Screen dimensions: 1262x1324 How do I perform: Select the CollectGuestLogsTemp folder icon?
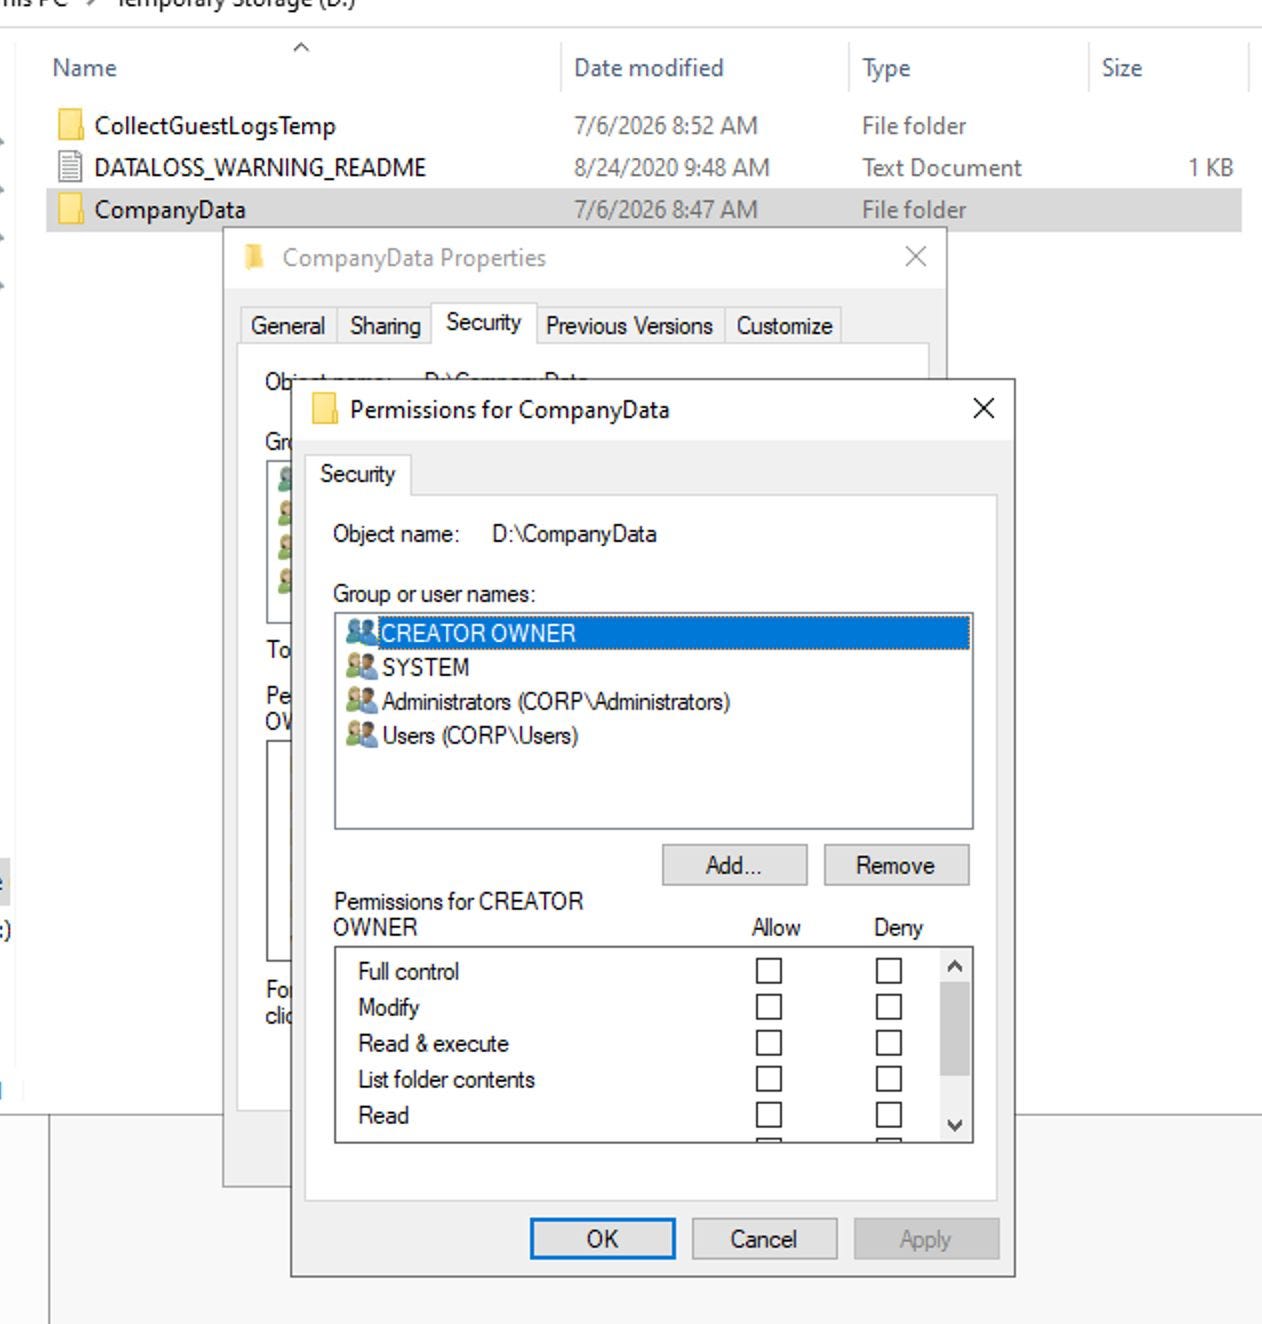[70, 125]
